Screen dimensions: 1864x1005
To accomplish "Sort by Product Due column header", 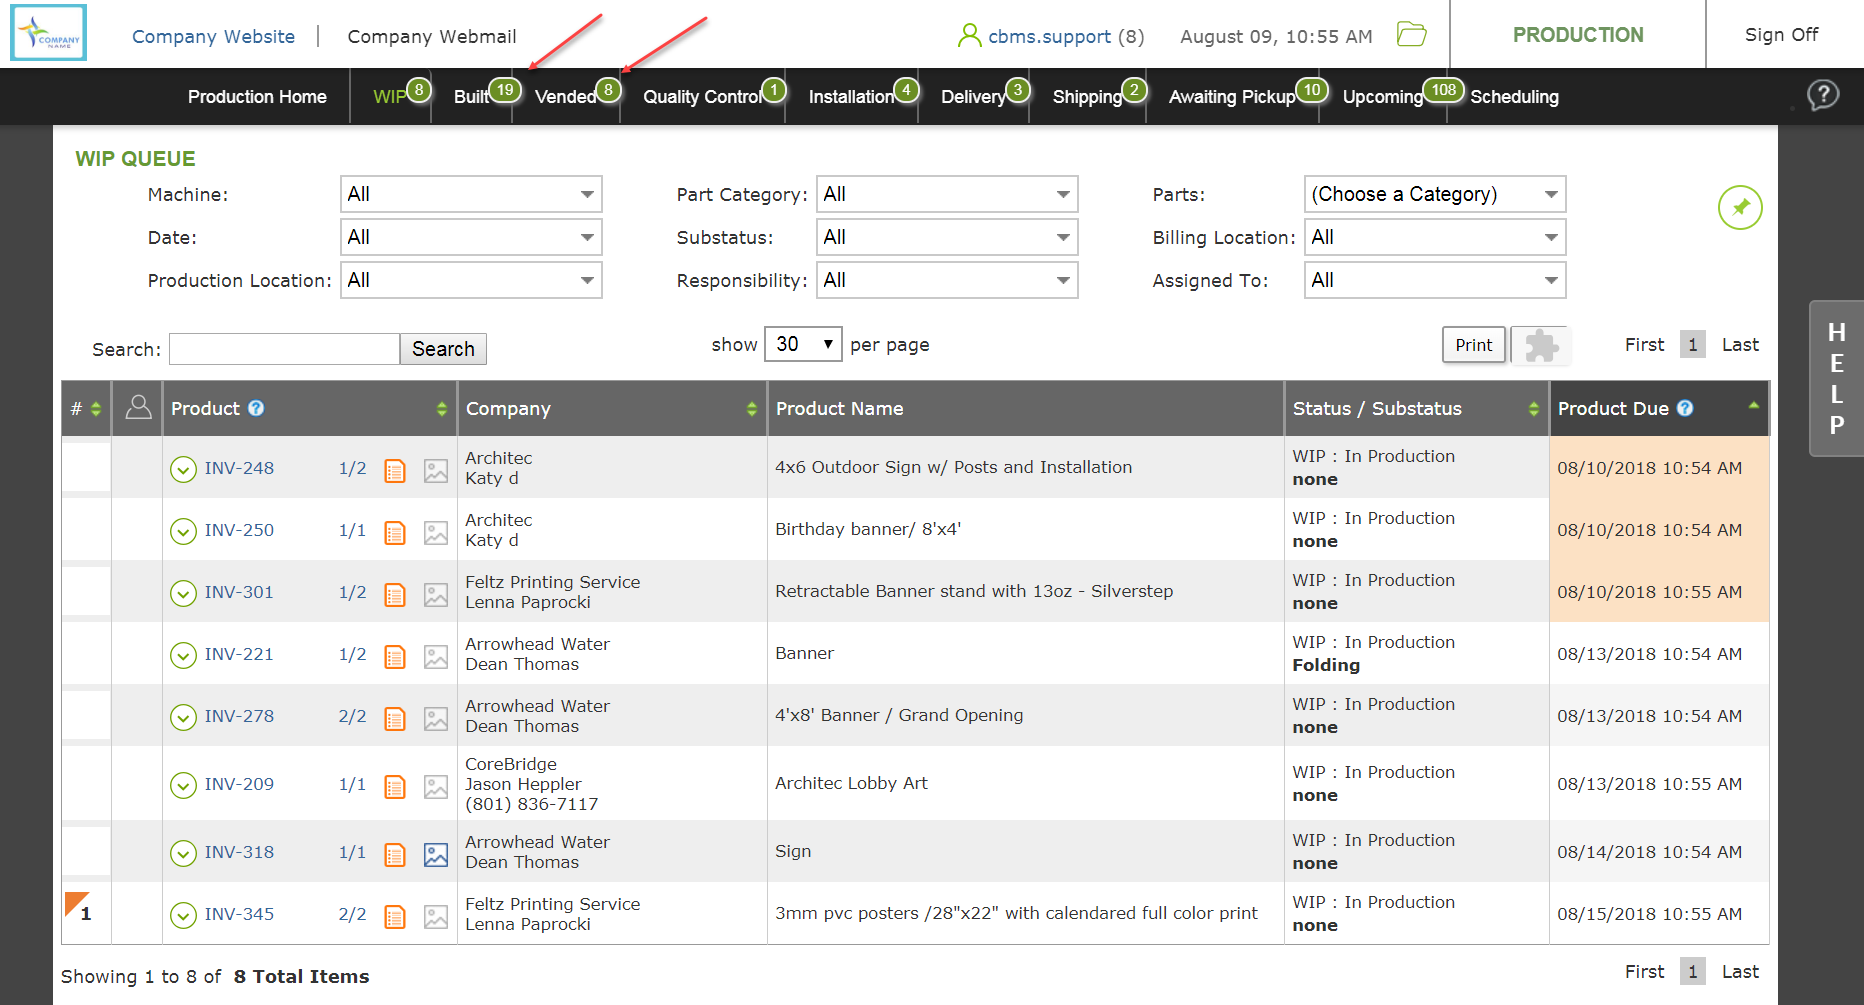I will coord(1658,408).
